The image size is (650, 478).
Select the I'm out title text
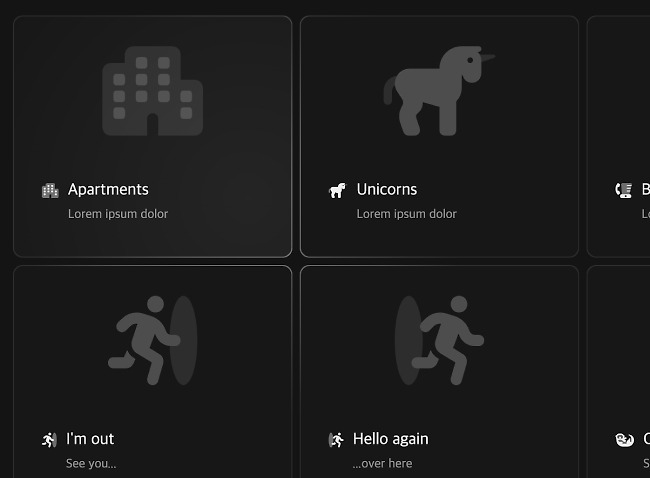coord(90,439)
